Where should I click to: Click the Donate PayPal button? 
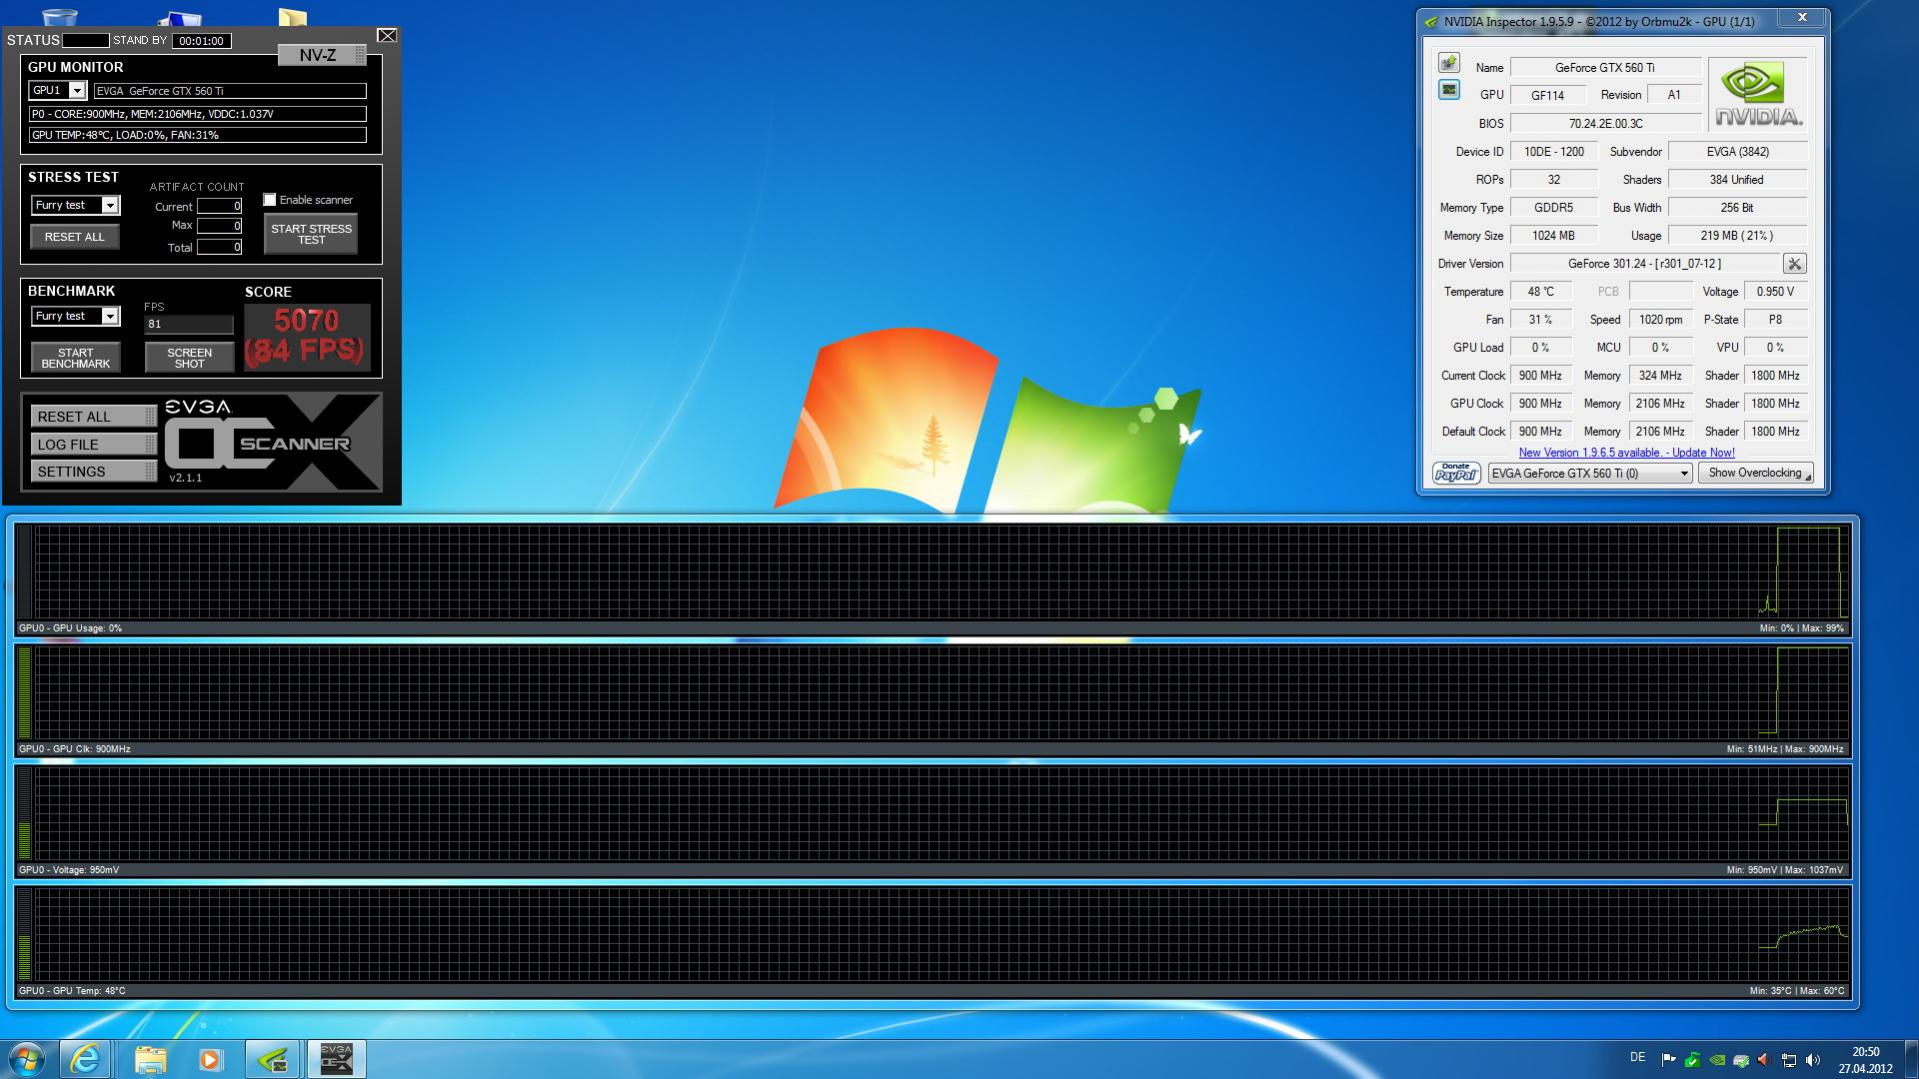click(x=1456, y=473)
